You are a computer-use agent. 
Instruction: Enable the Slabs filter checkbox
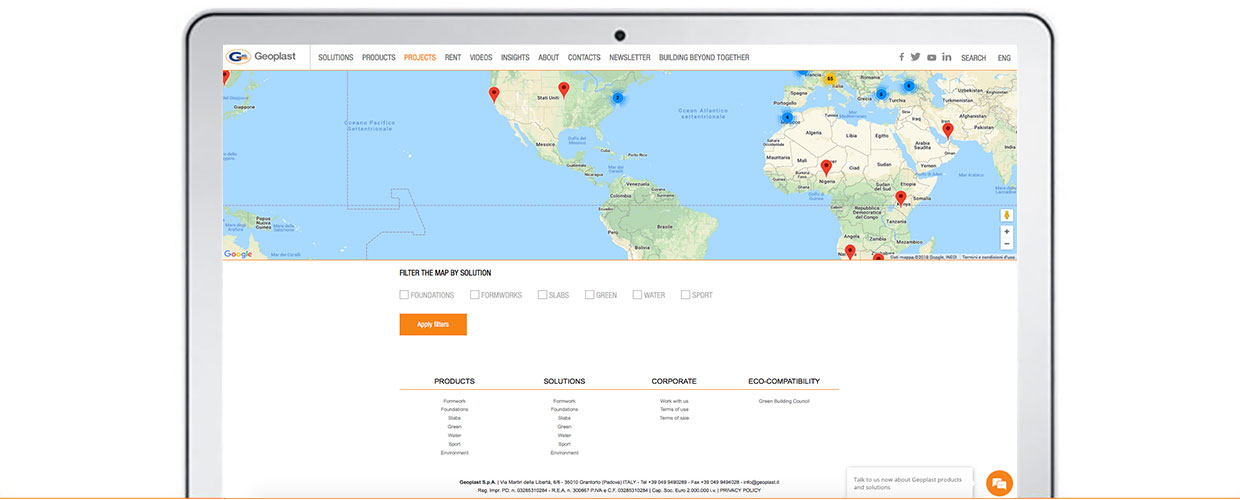coord(542,295)
